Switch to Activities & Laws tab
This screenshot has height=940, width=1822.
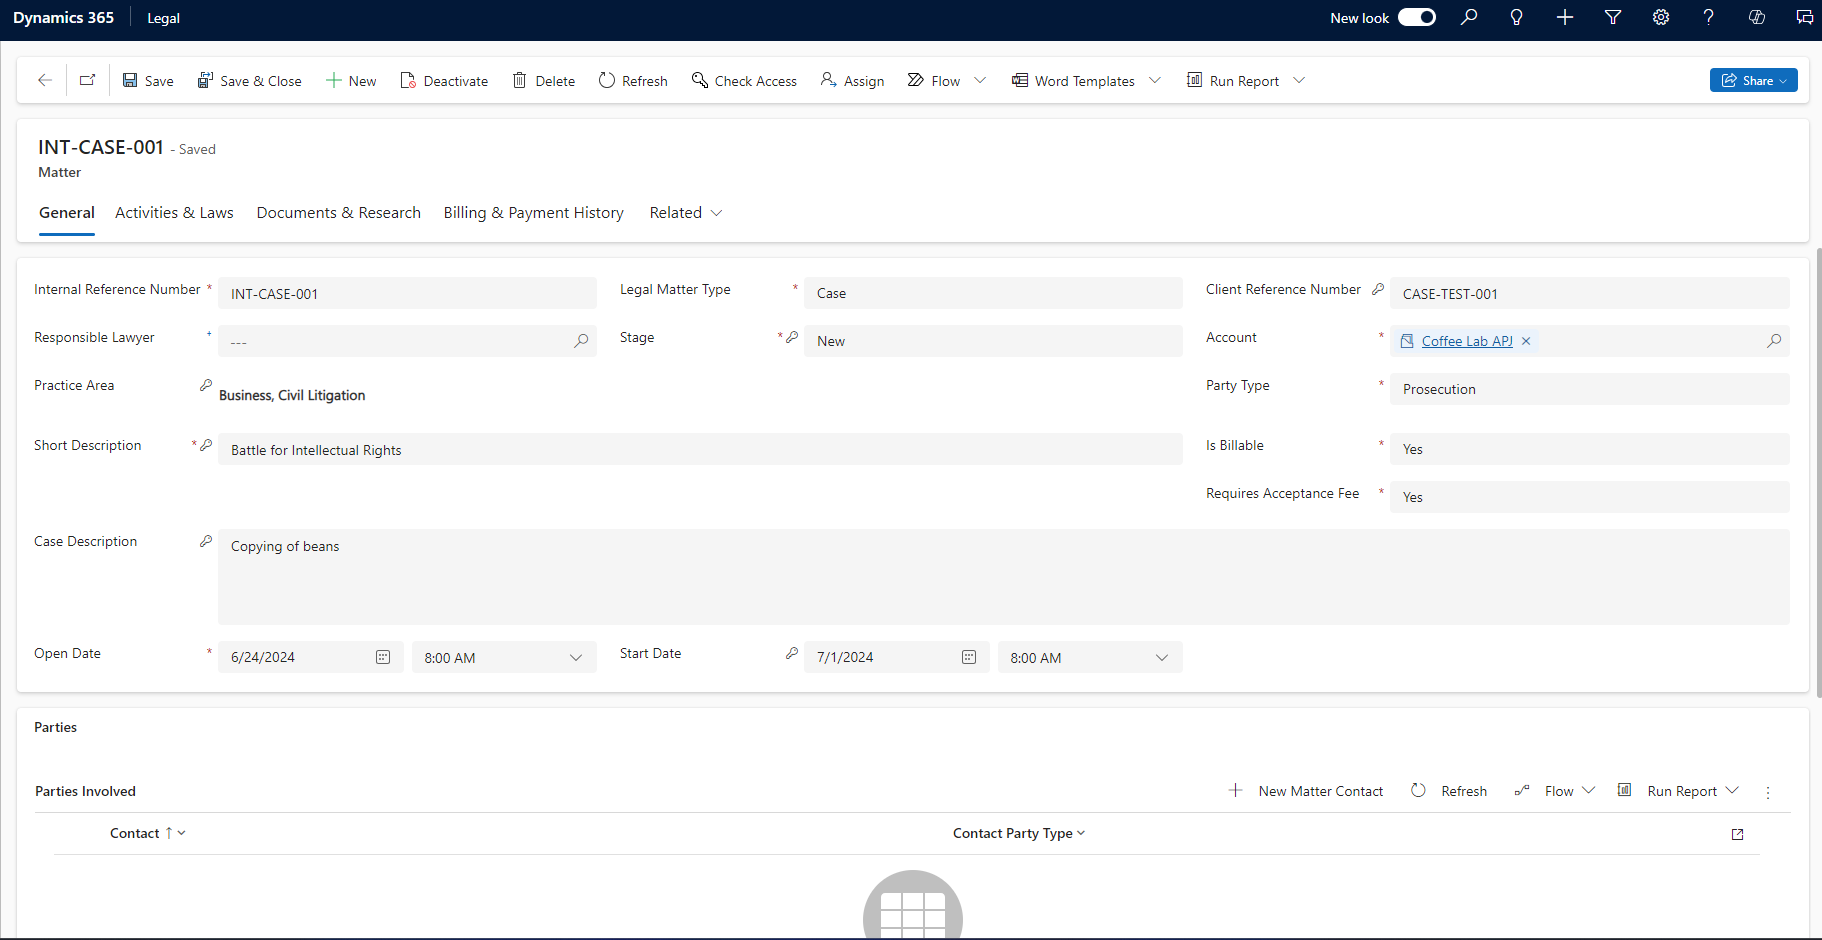tap(174, 213)
